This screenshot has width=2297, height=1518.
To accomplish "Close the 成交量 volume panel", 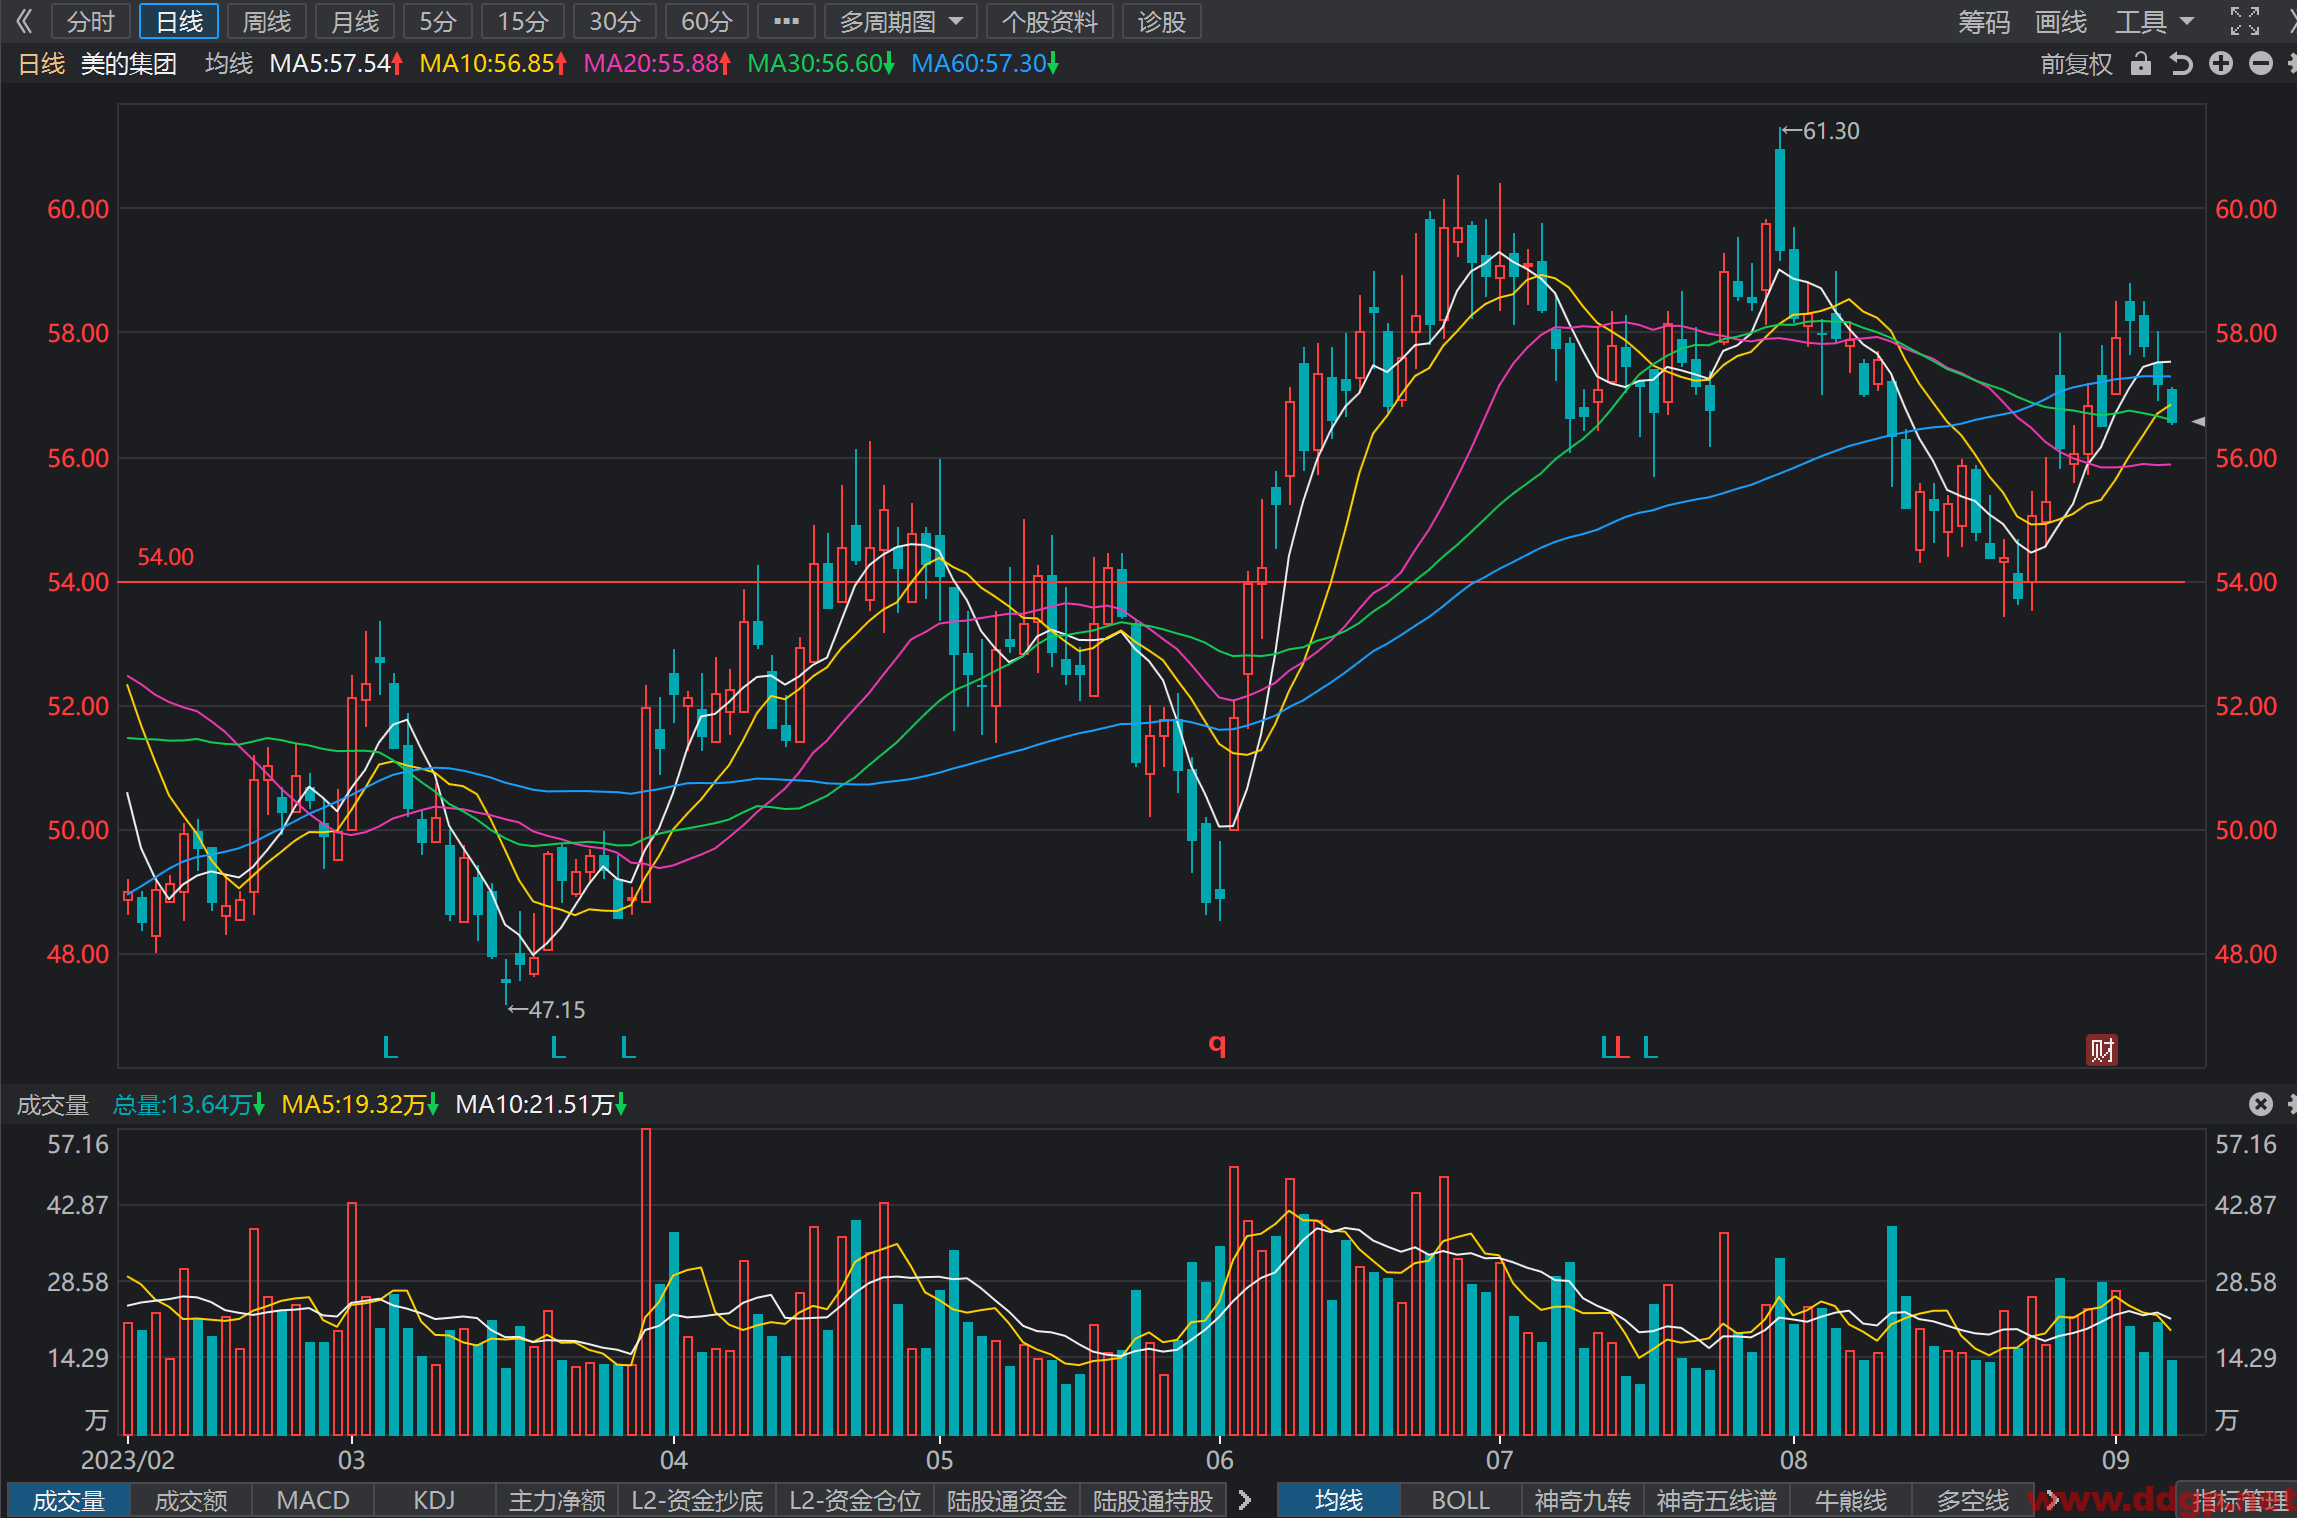I will click(2261, 1104).
